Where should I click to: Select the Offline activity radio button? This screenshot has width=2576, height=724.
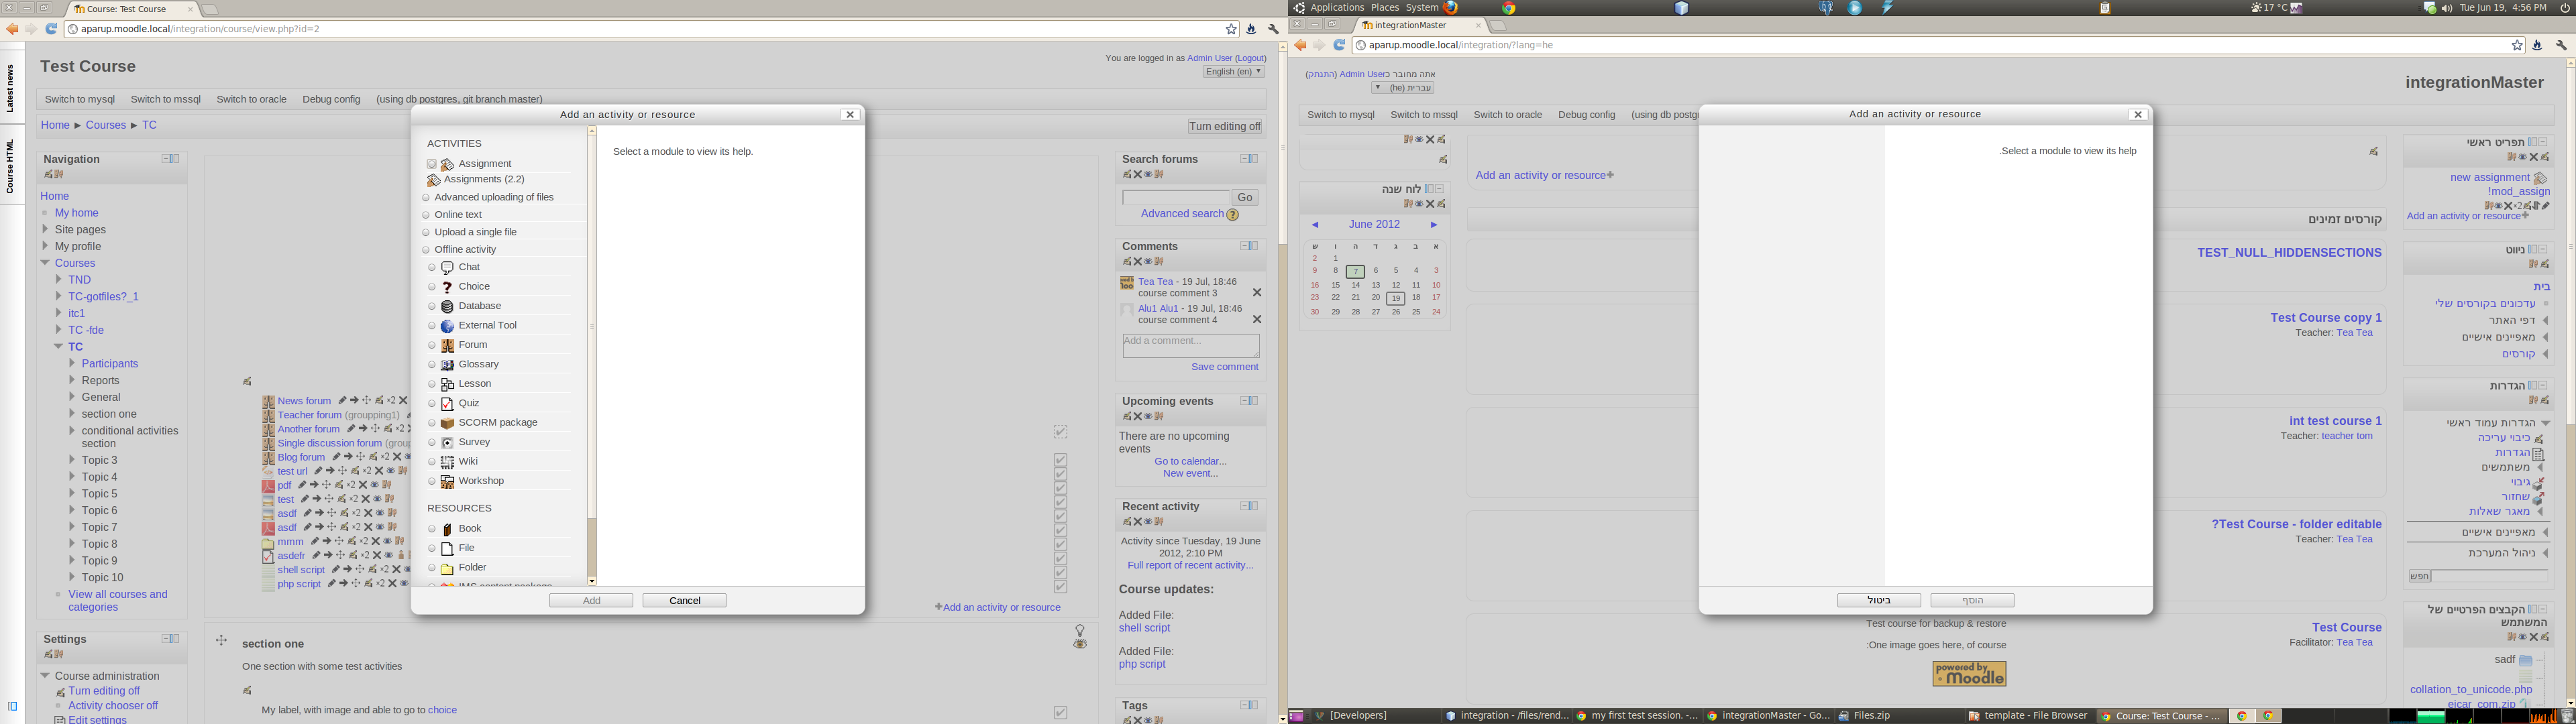click(x=426, y=250)
